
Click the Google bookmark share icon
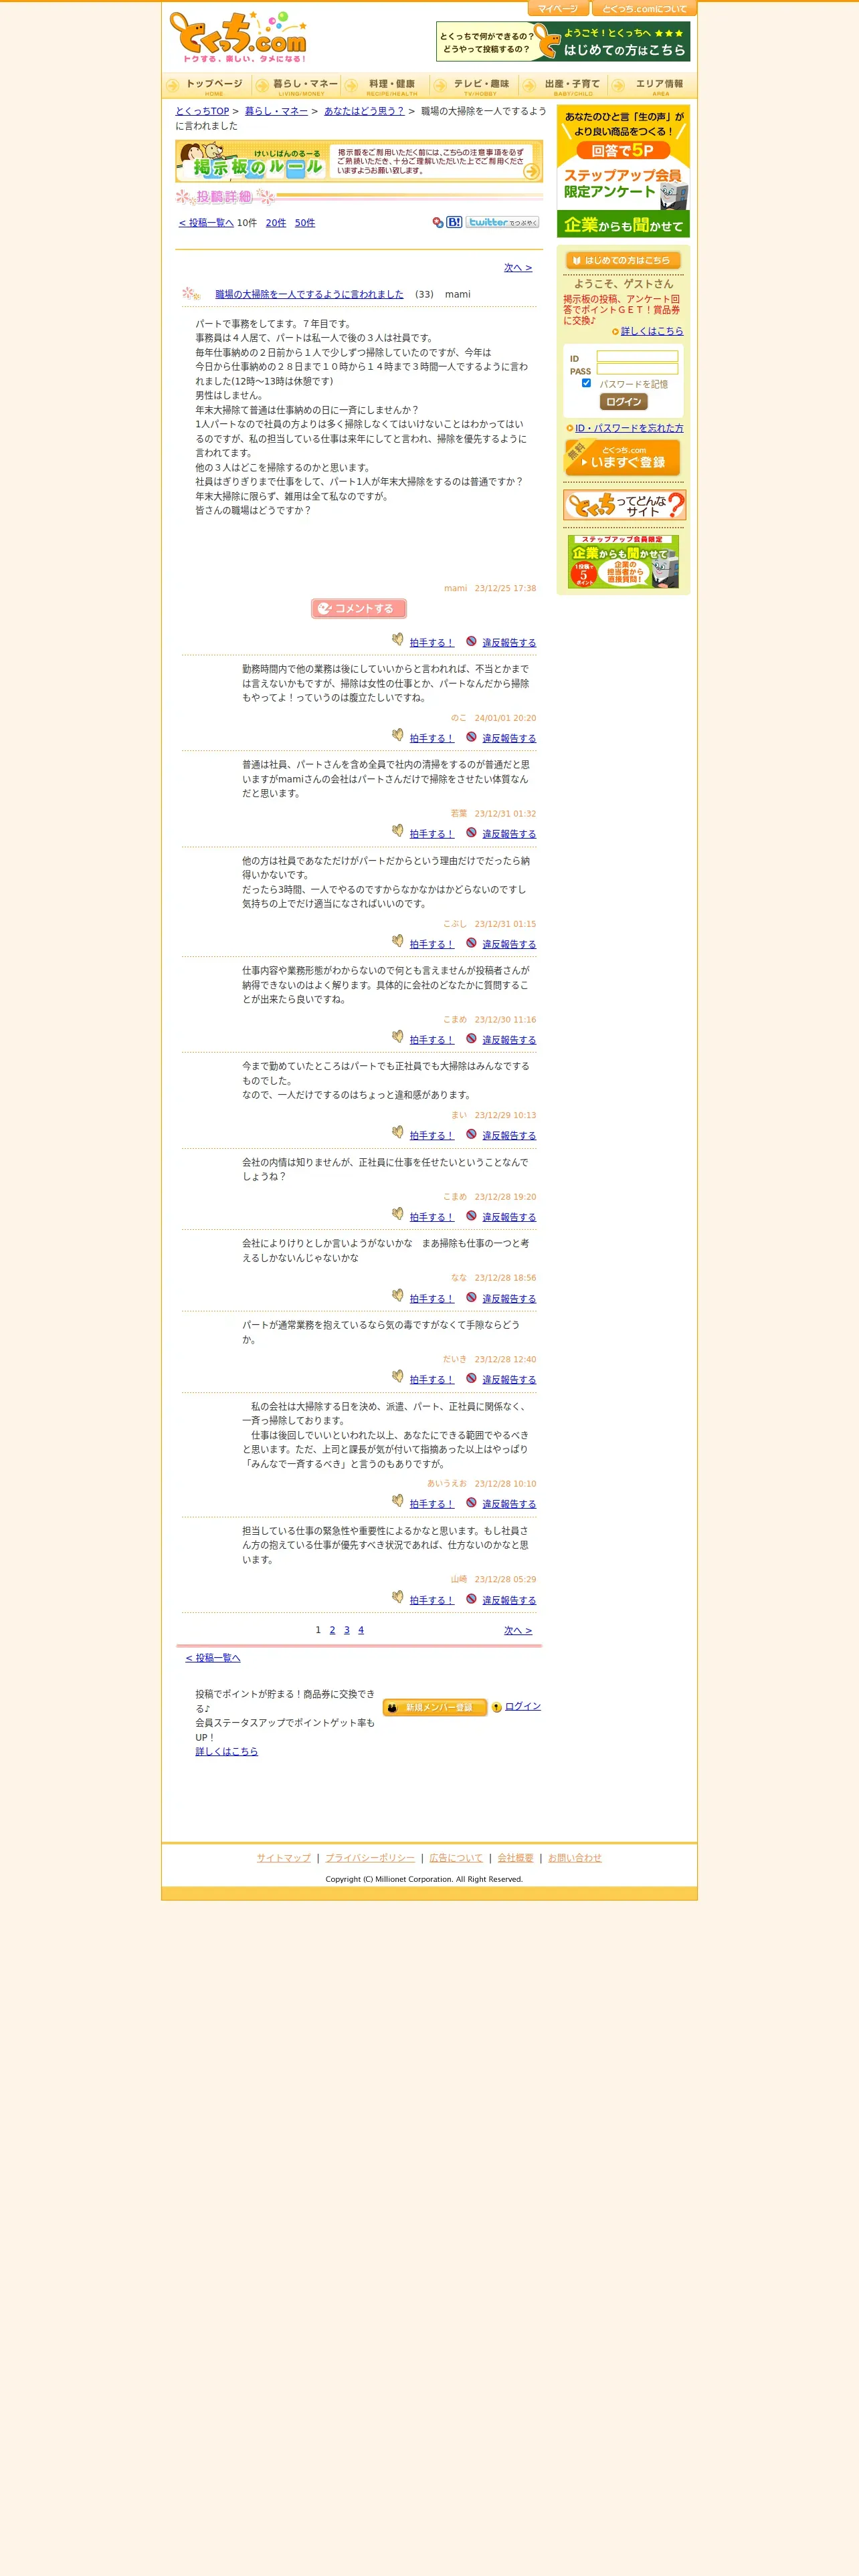pyautogui.click(x=438, y=223)
